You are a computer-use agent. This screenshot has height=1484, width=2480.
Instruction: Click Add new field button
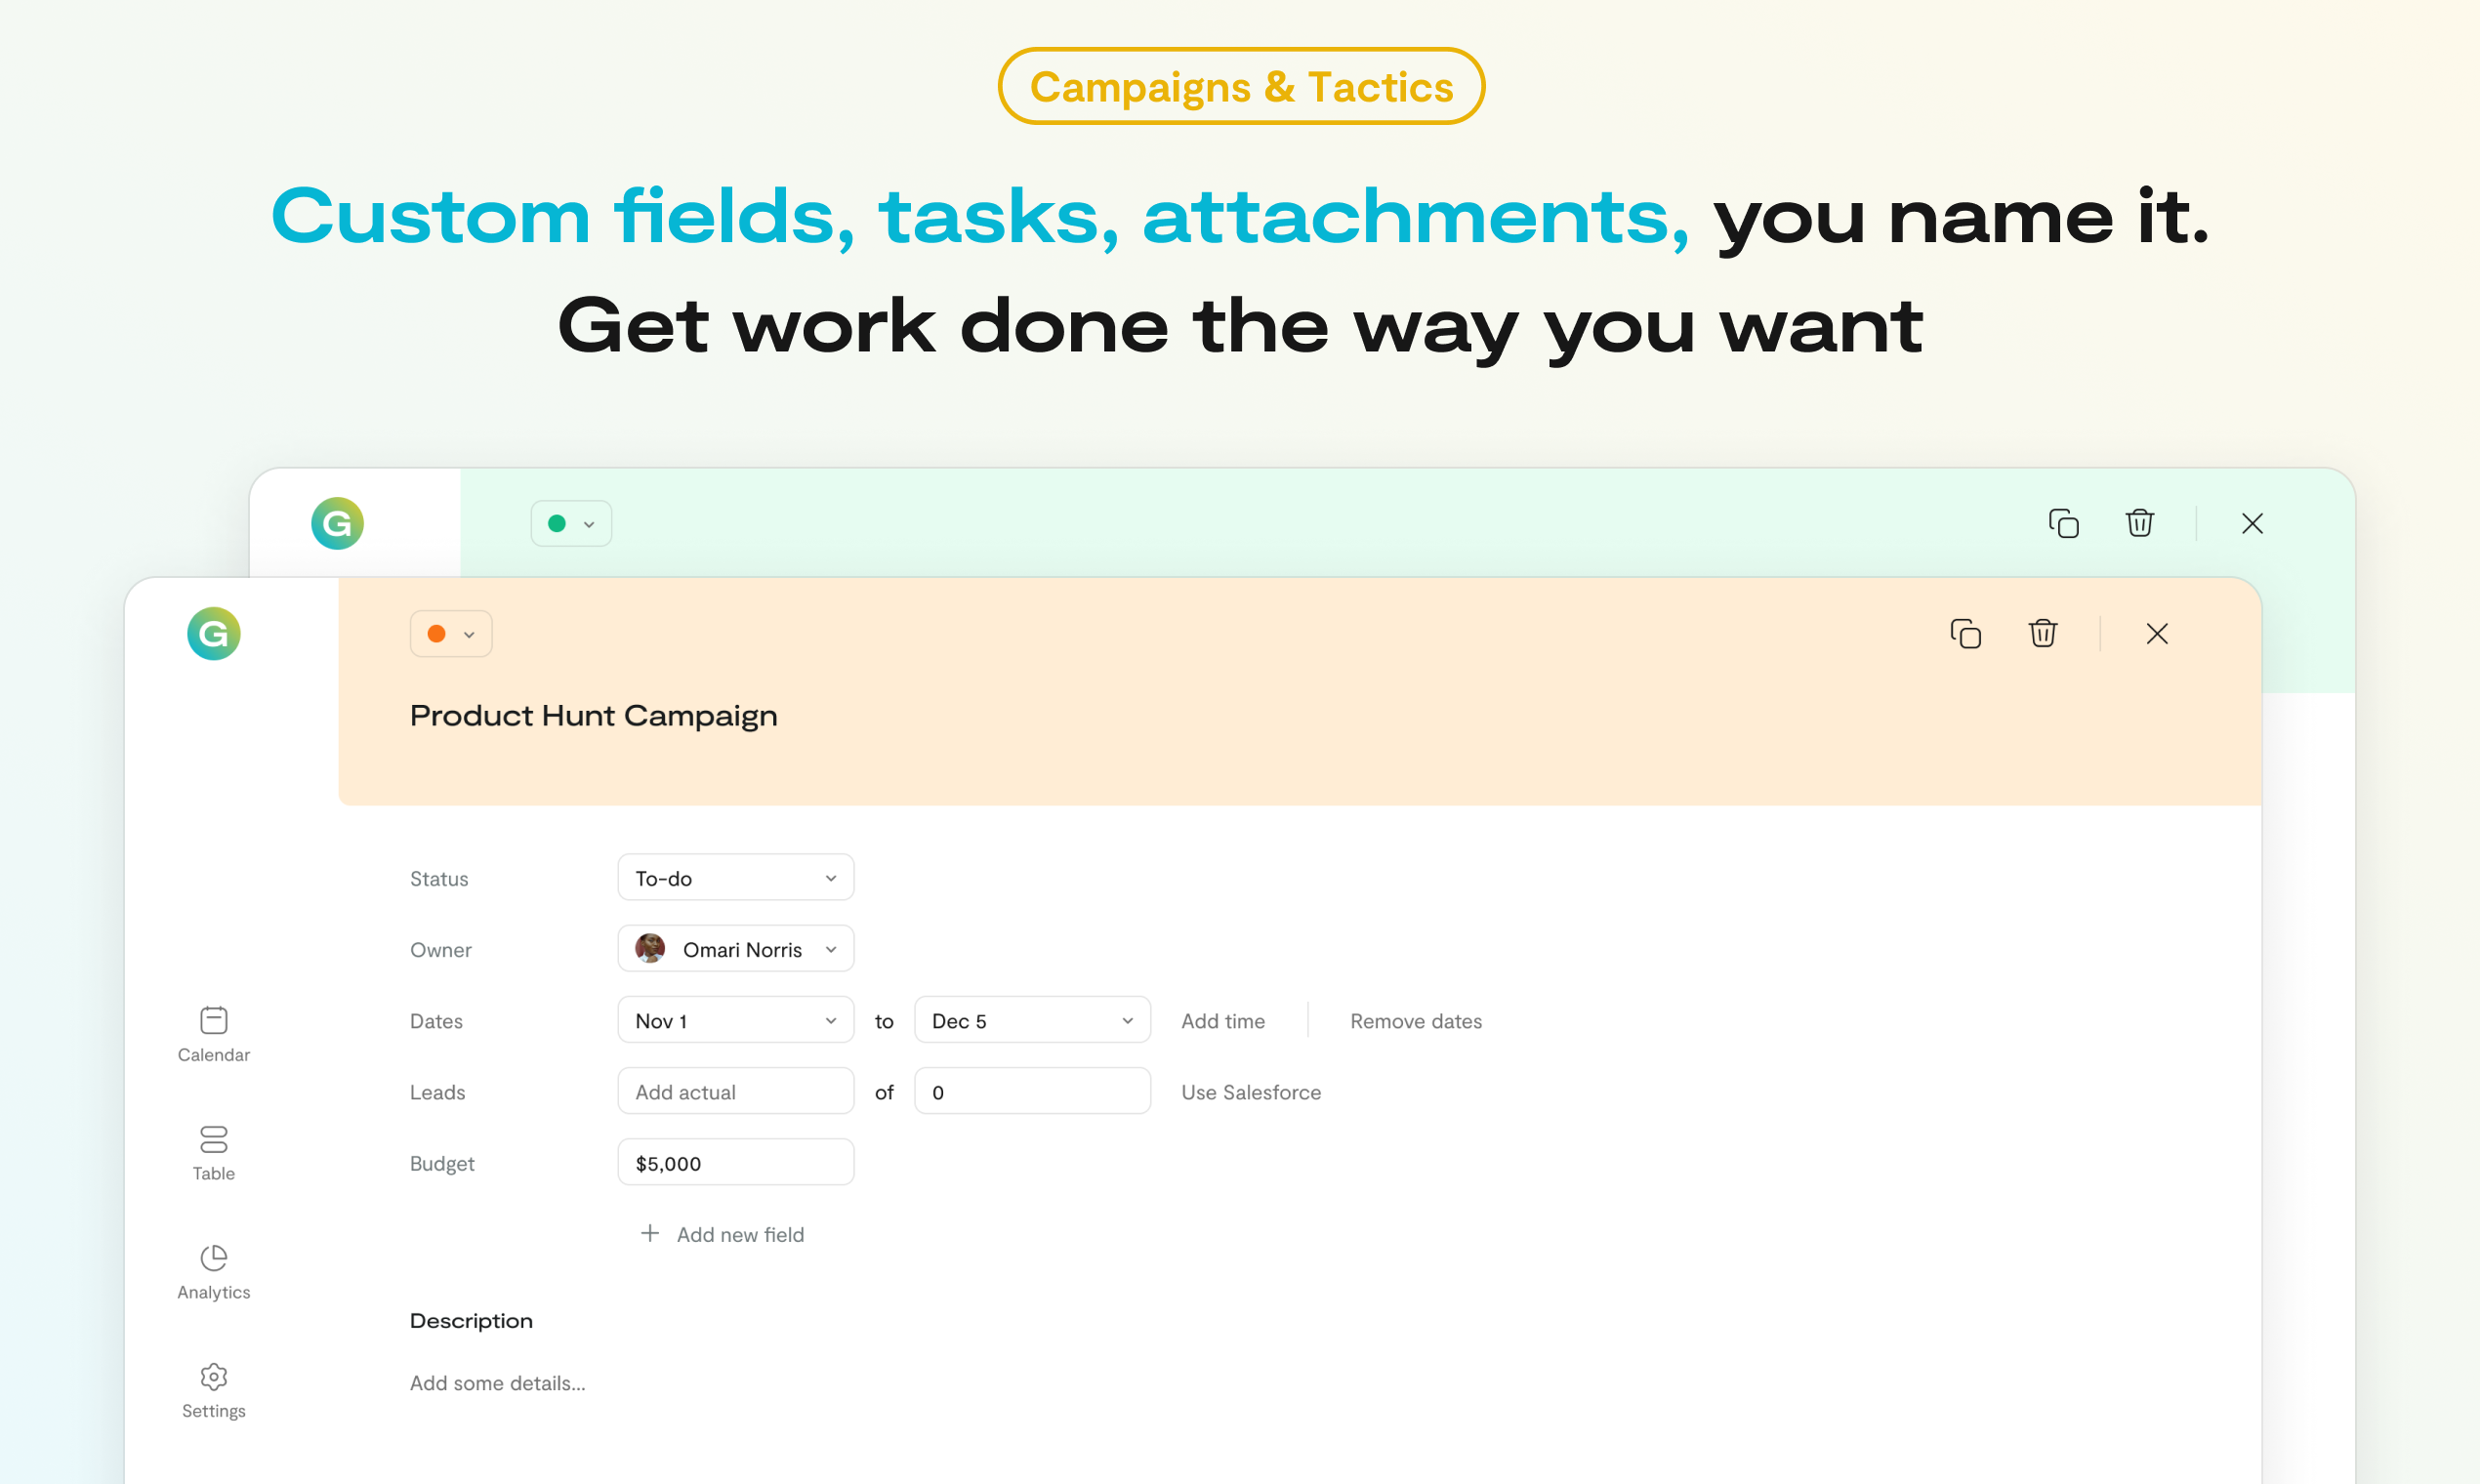point(722,1234)
